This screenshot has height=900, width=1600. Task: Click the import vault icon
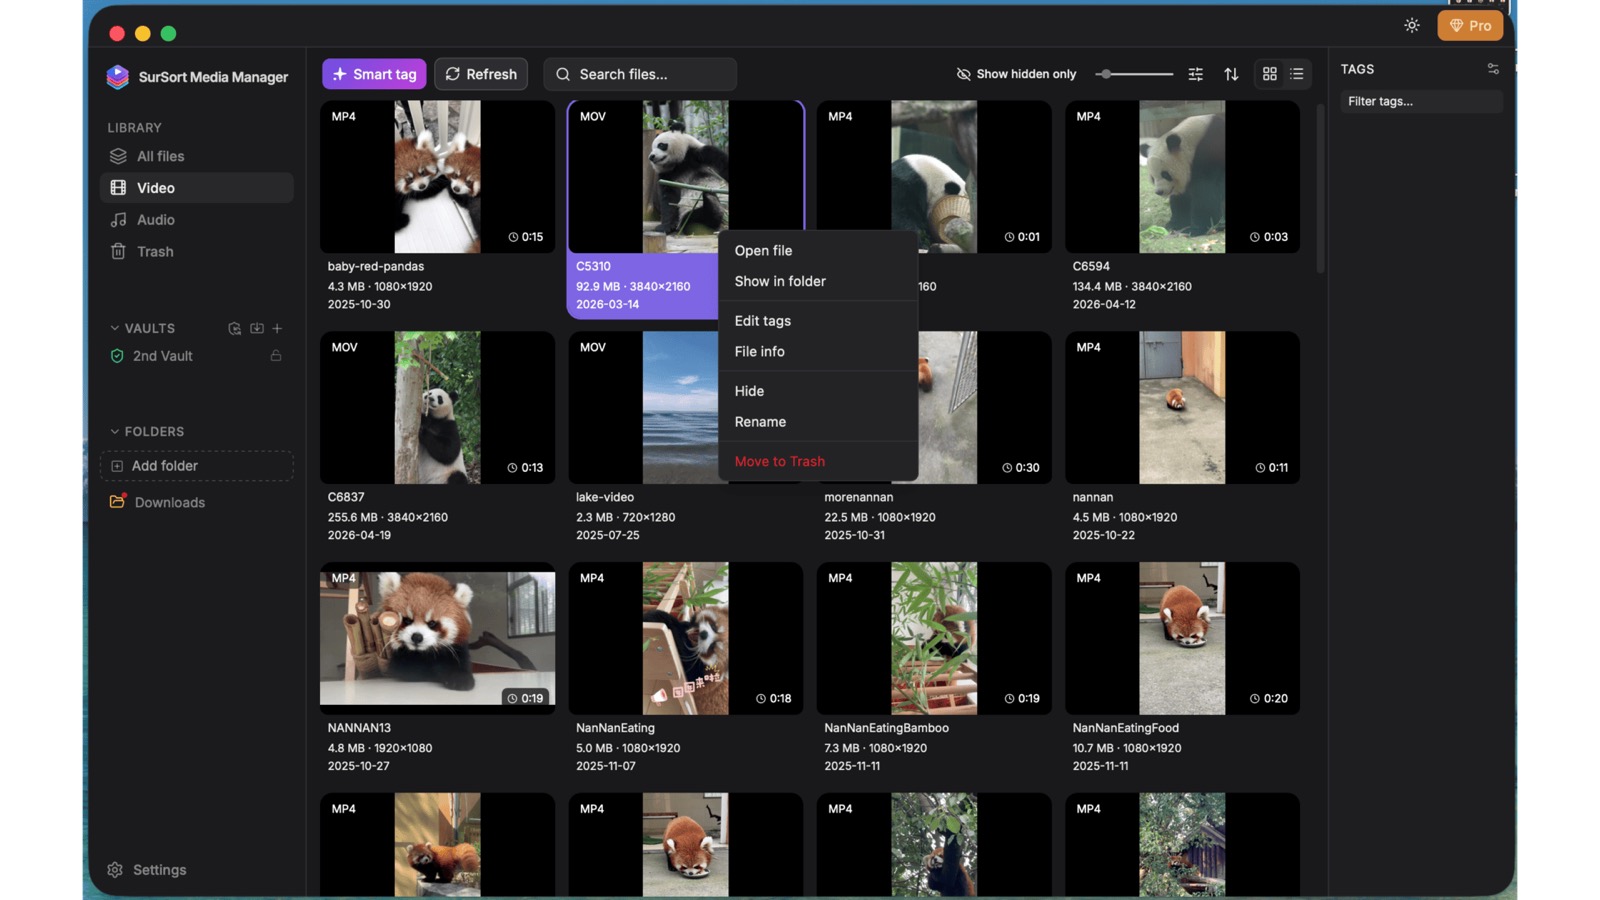click(257, 328)
